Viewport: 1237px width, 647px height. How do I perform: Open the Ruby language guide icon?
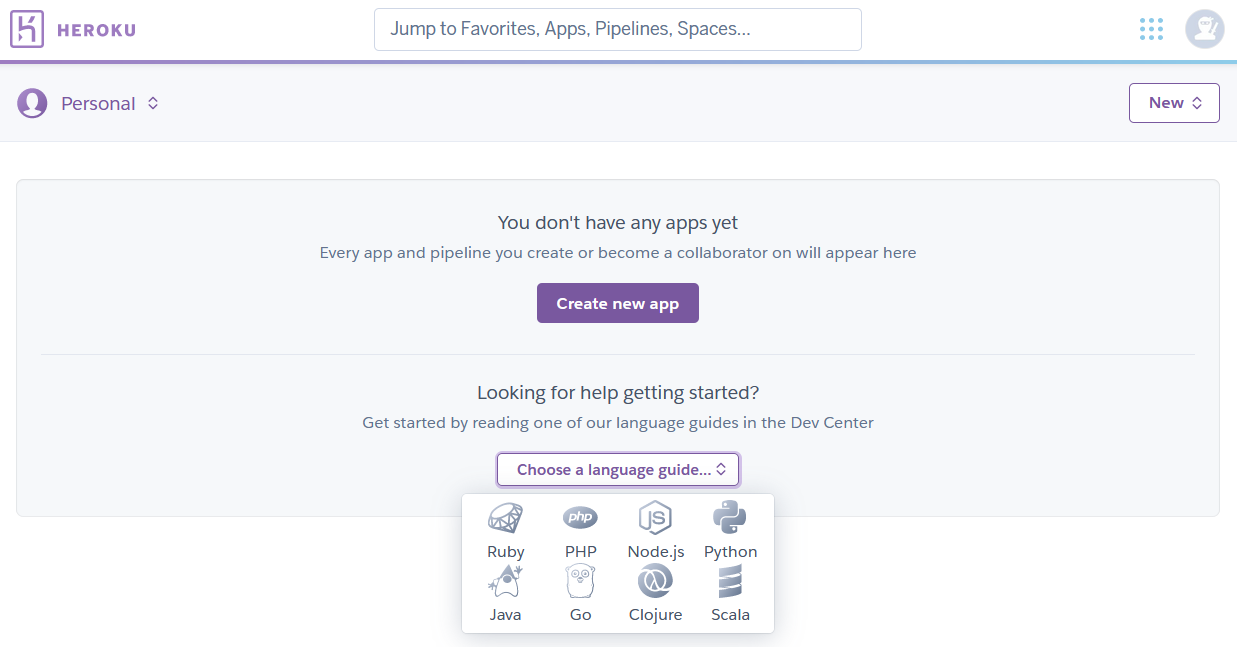[505, 518]
